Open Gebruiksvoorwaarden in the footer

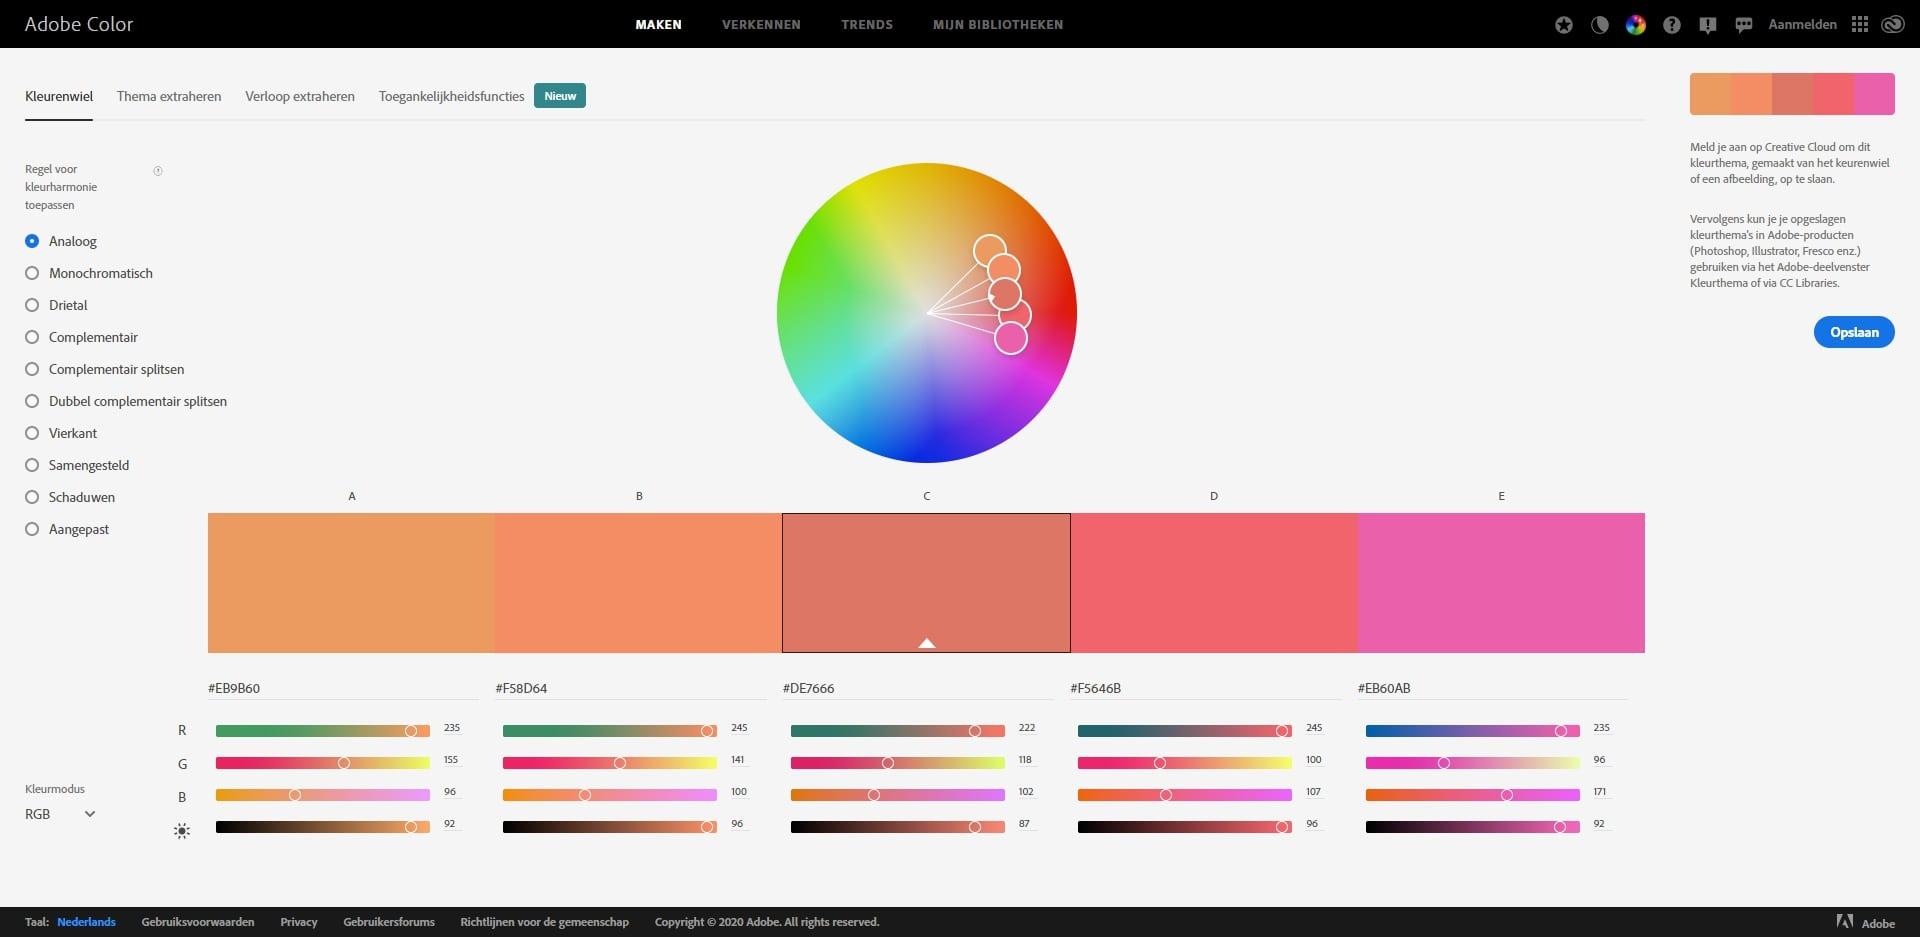coord(198,922)
